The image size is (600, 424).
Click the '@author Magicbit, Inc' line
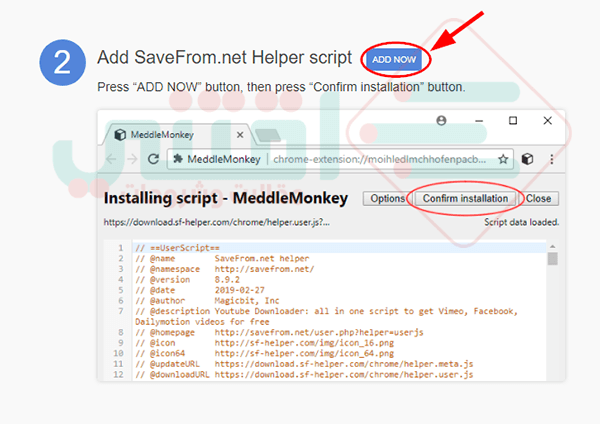(207, 301)
